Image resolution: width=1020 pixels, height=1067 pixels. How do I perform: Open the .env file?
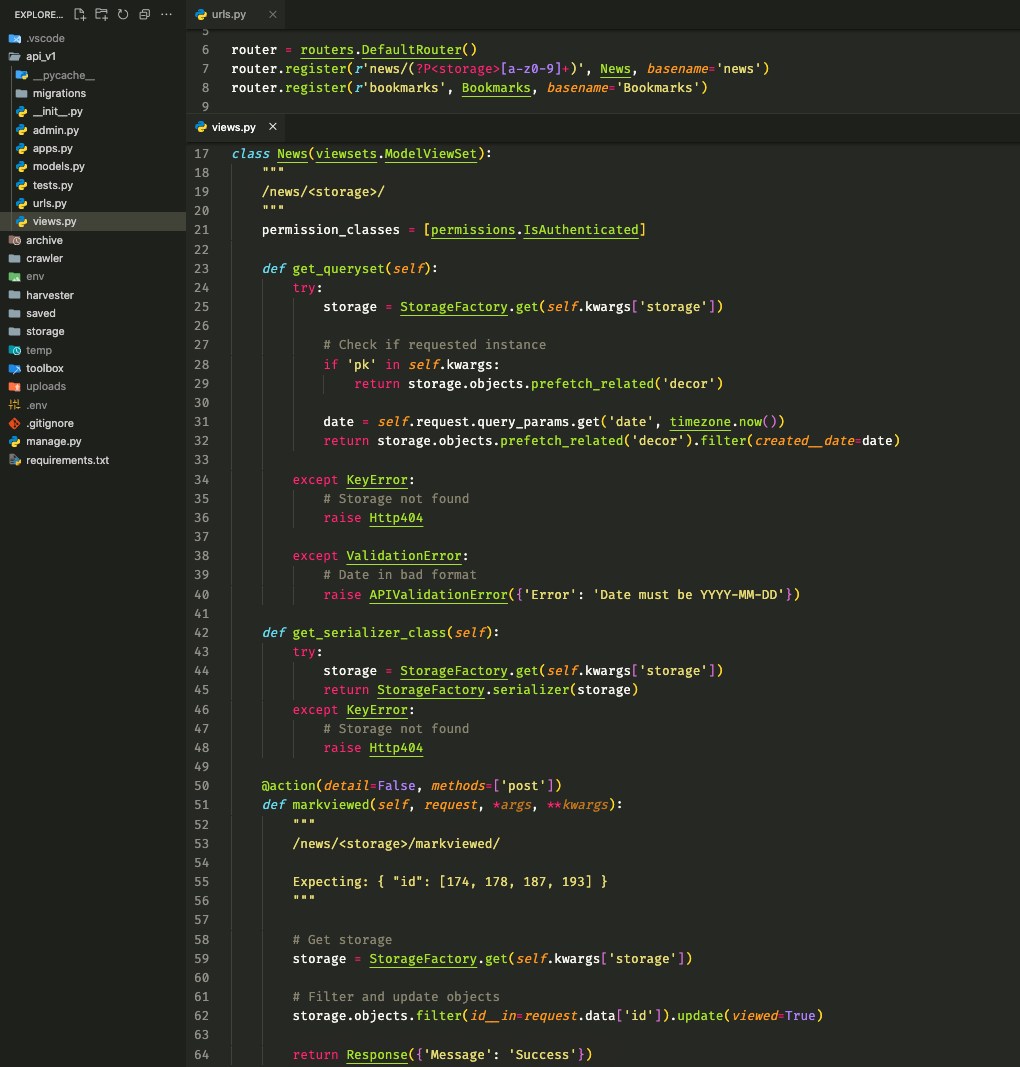pyautogui.click(x=93, y=405)
